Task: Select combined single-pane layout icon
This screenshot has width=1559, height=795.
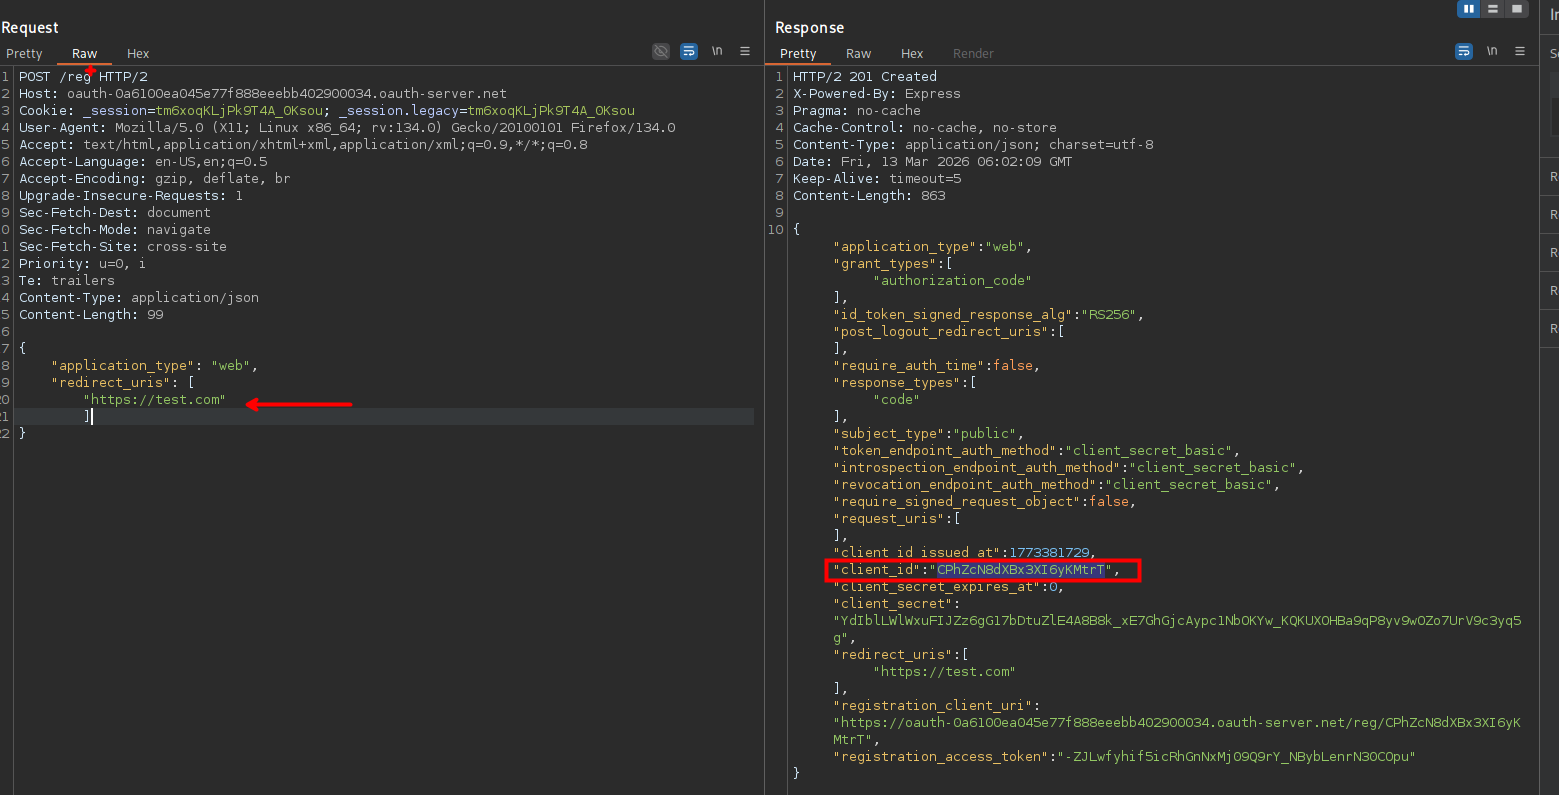Action: pyautogui.click(x=1517, y=9)
